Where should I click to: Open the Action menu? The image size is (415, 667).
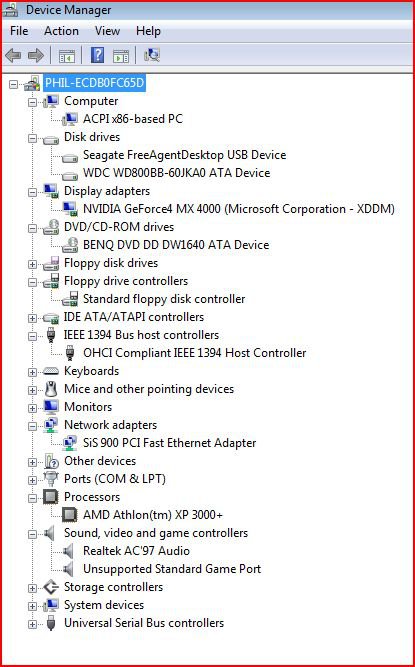point(61,31)
